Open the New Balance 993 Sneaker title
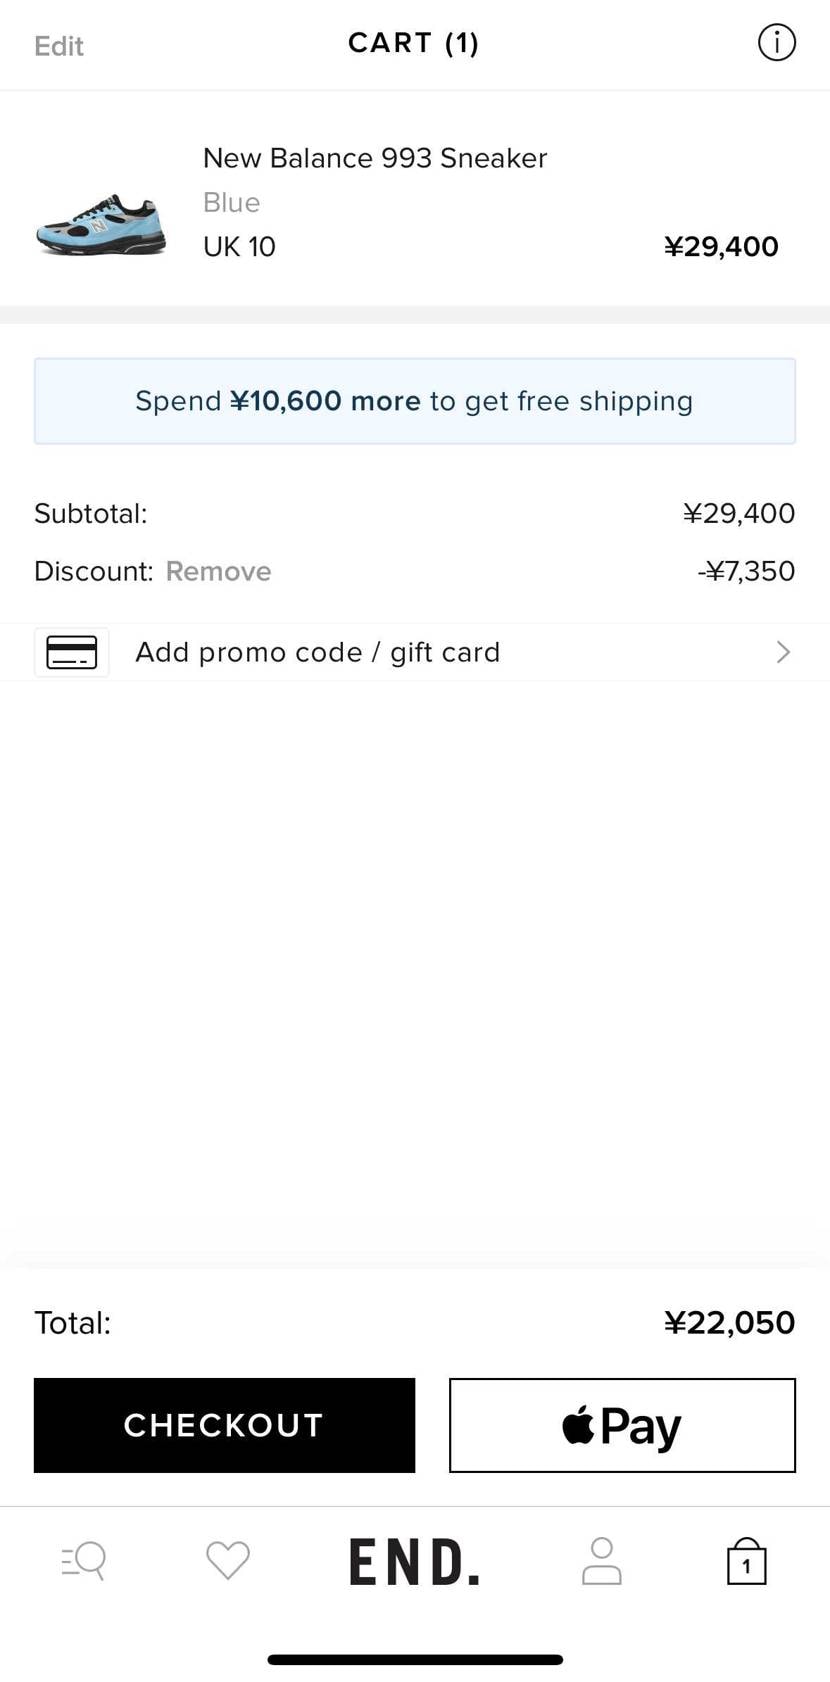 tap(375, 158)
